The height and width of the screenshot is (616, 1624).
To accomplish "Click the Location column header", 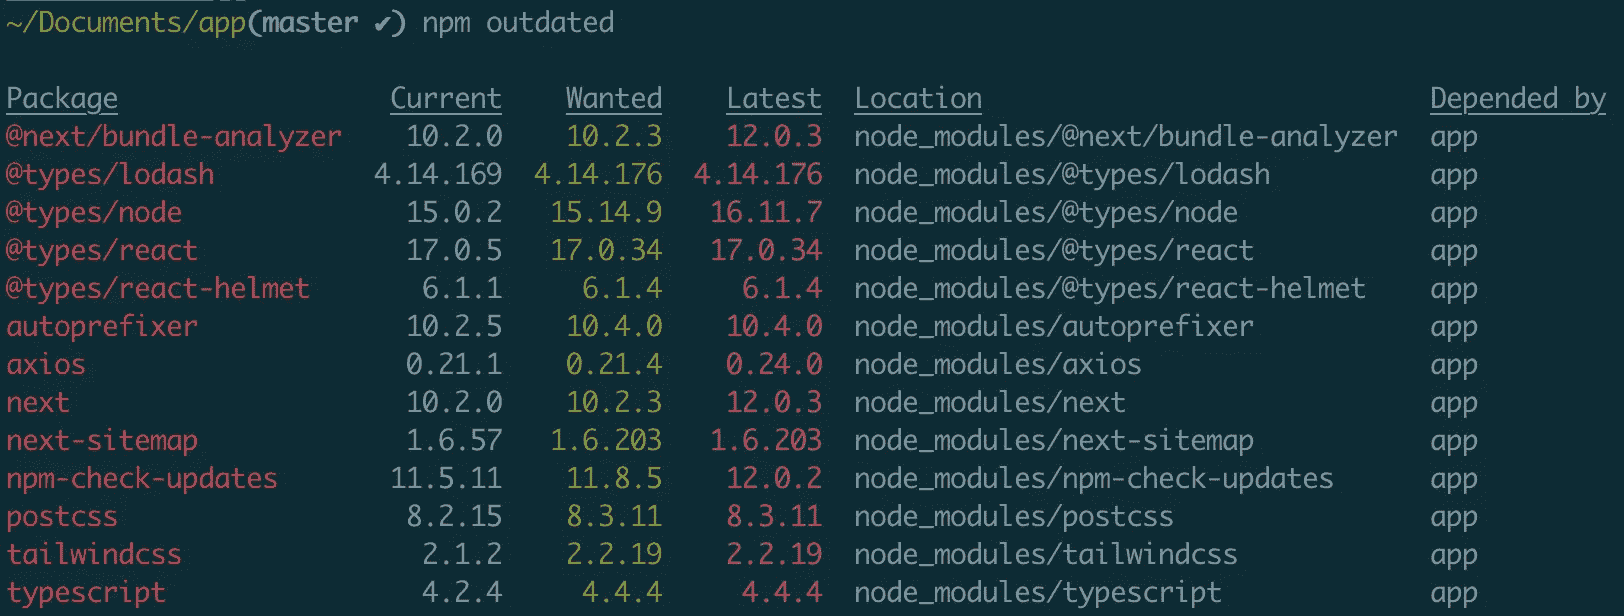I will point(917,98).
